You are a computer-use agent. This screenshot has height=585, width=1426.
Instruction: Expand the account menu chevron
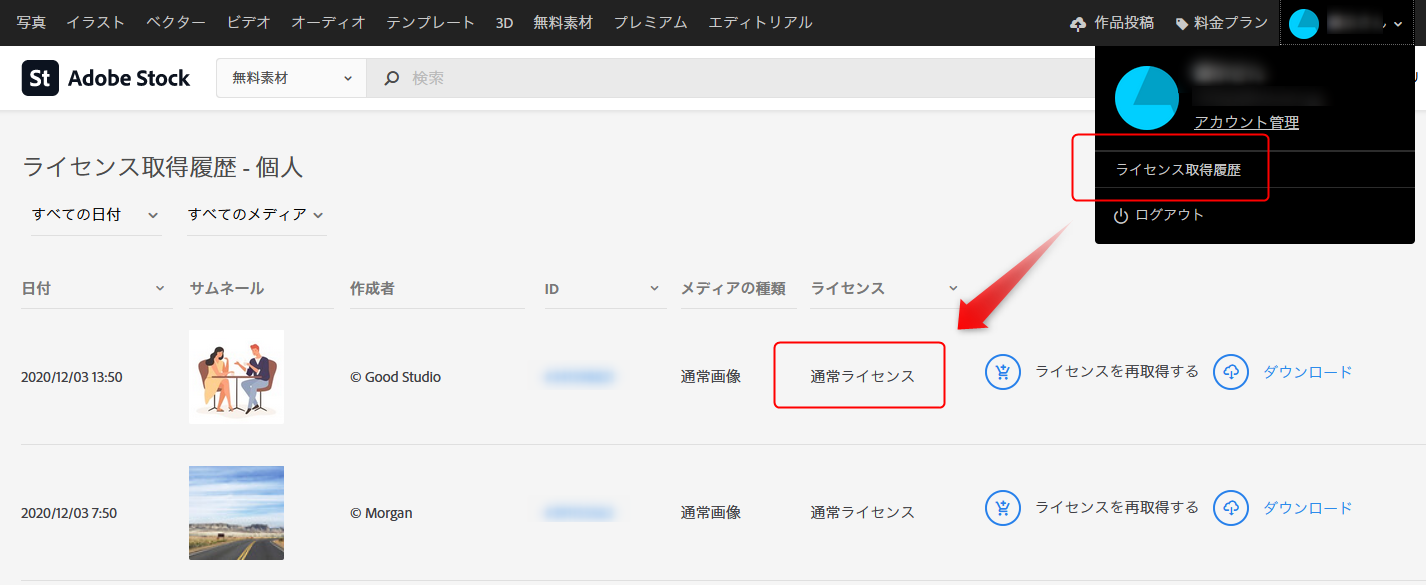1397,24
